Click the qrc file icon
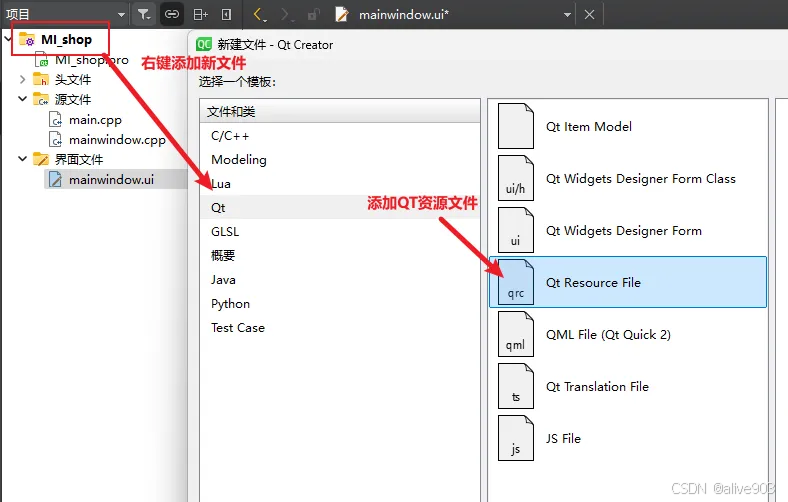Image resolution: width=788 pixels, height=502 pixels. pyautogui.click(x=516, y=282)
